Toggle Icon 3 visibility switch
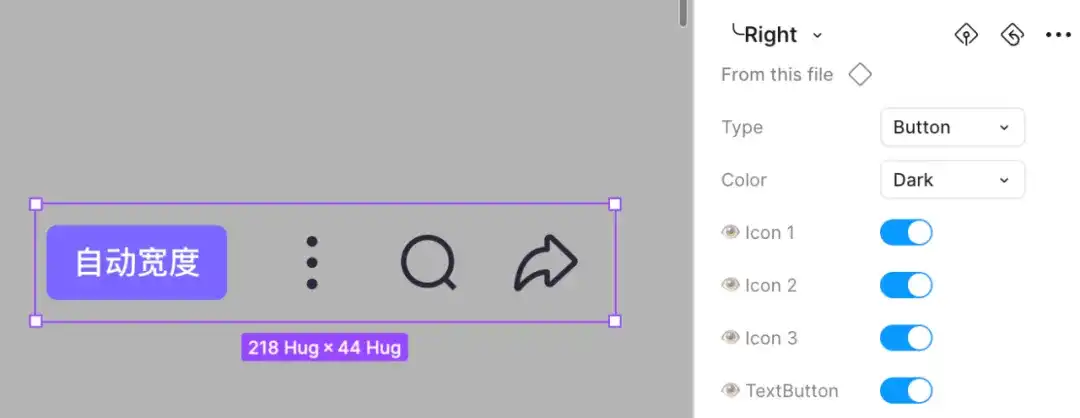The width and height of the screenshot is (1080, 418). coord(906,338)
